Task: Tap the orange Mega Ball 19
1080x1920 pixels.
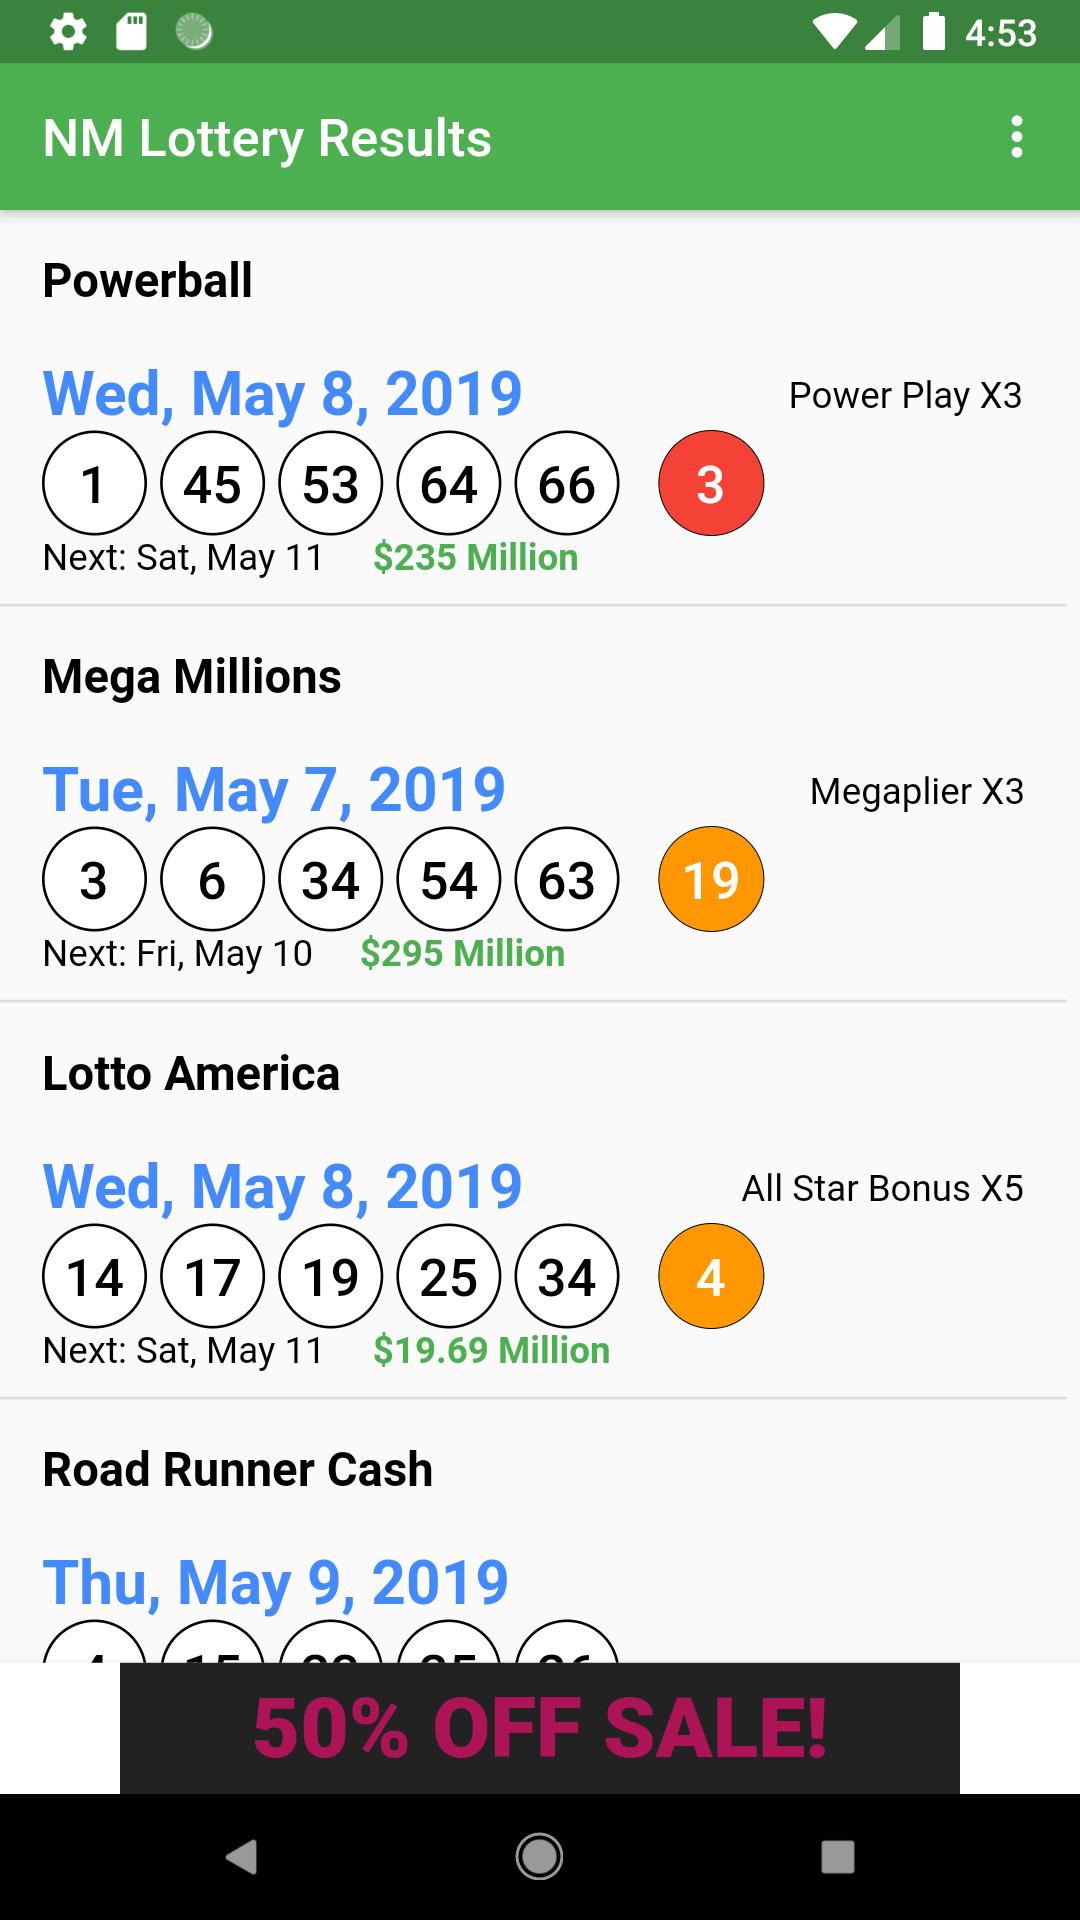Action: coord(711,880)
